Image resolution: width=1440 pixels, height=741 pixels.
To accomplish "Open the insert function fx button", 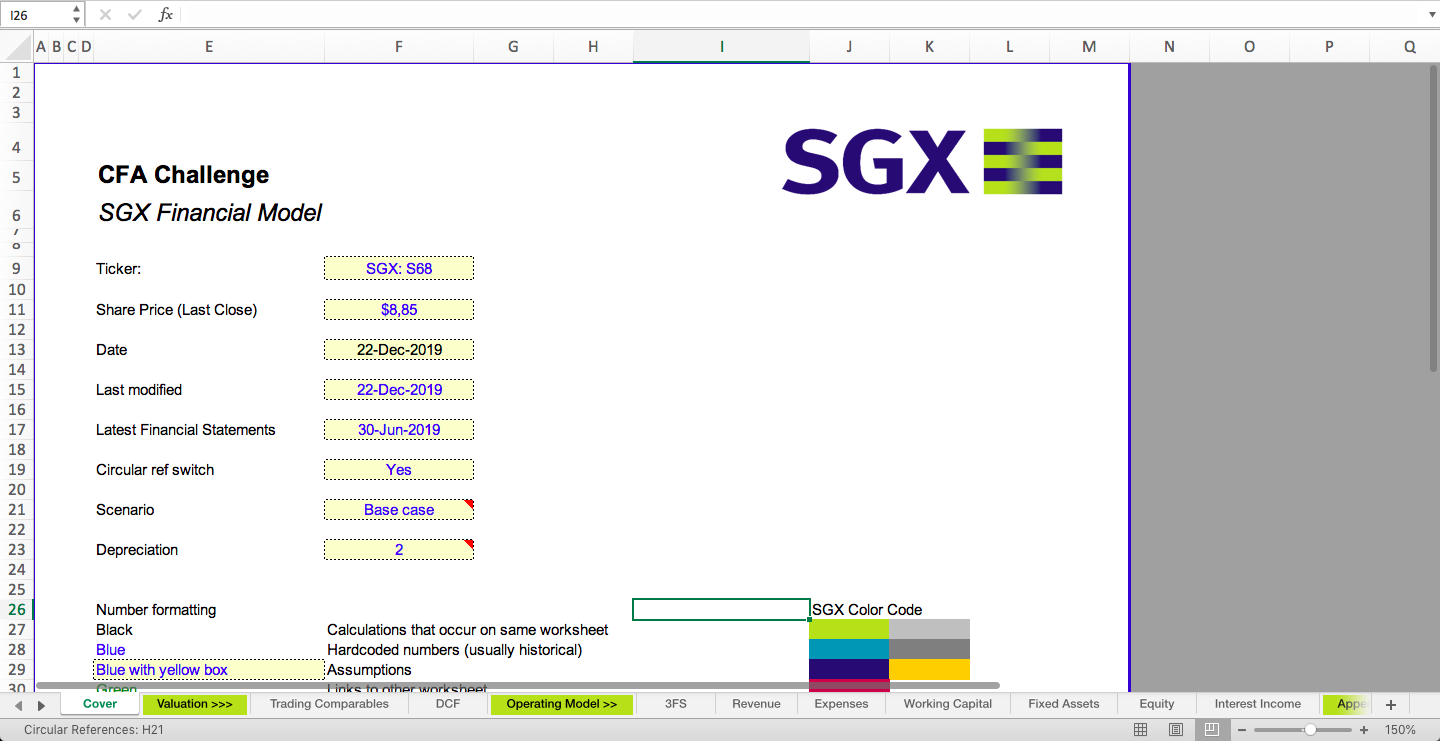I will tap(166, 15).
